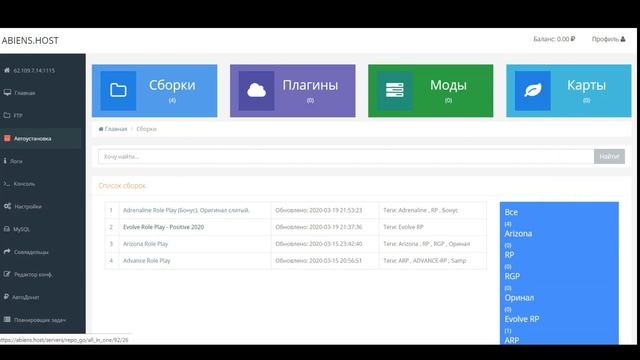
Task: Click the ABIENS.HOST logo
Action: pyautogui.click(x=30, y=40)
